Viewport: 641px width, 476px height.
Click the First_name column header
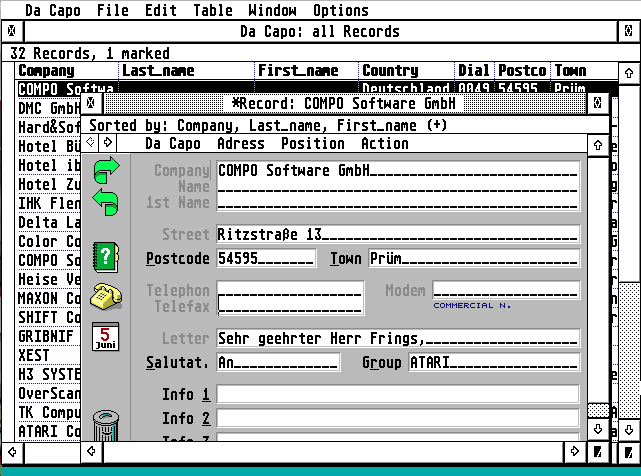307,71
